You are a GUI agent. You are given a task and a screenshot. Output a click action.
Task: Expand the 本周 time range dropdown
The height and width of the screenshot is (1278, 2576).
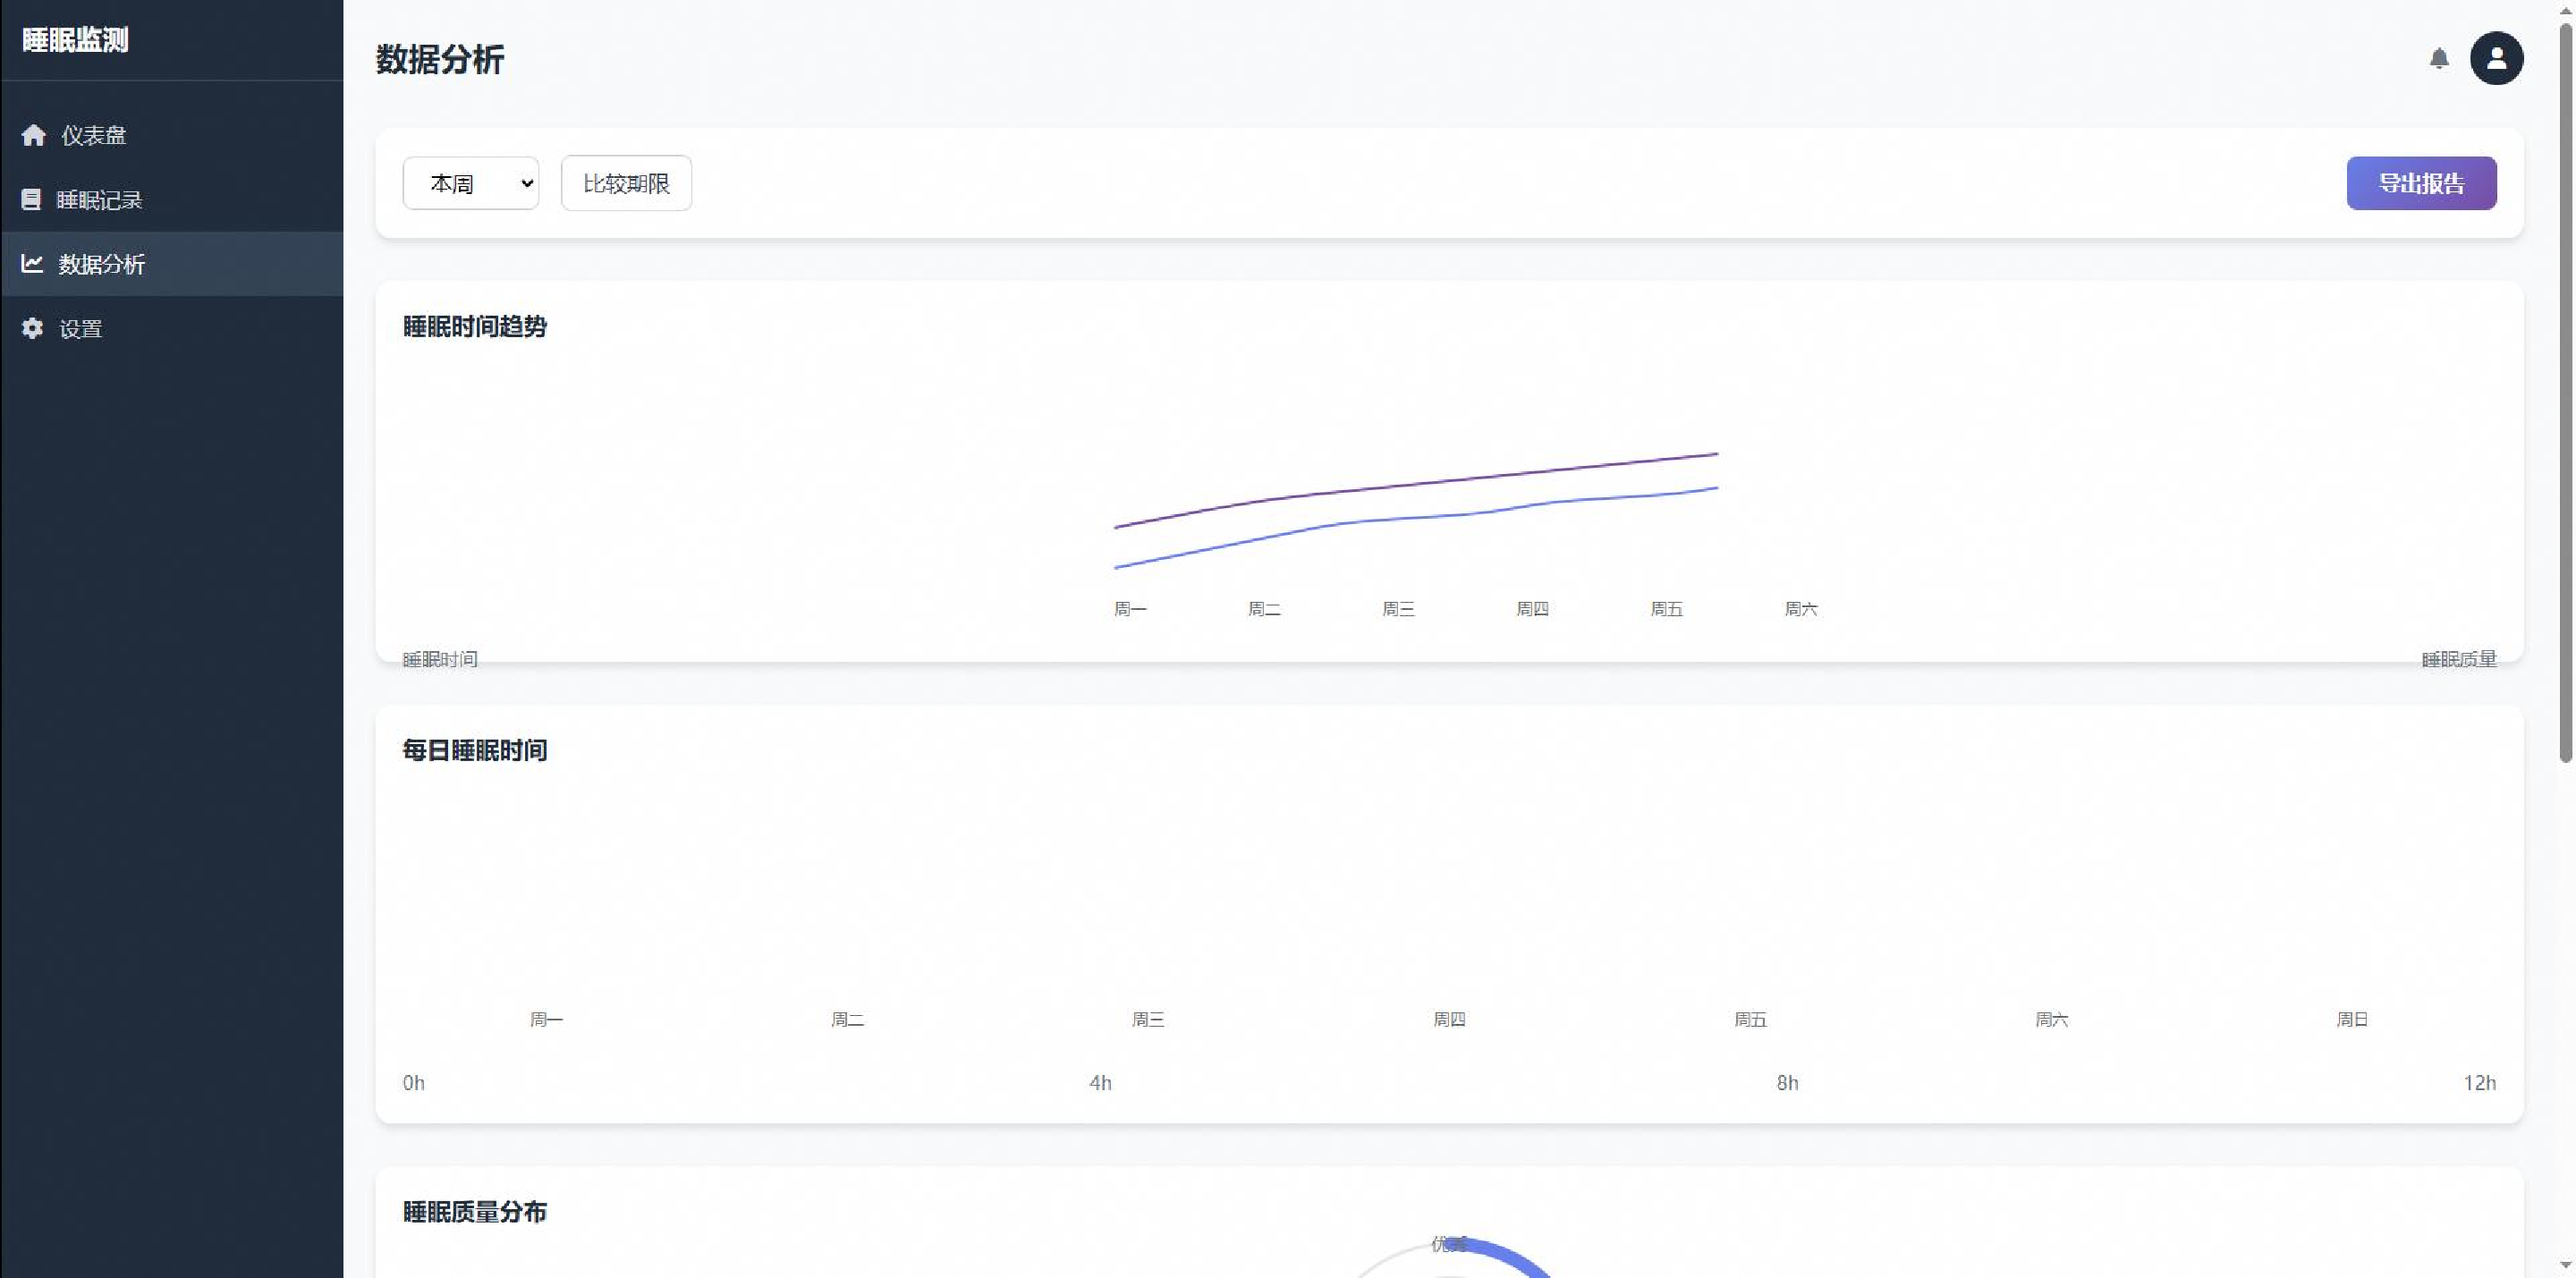471,184
